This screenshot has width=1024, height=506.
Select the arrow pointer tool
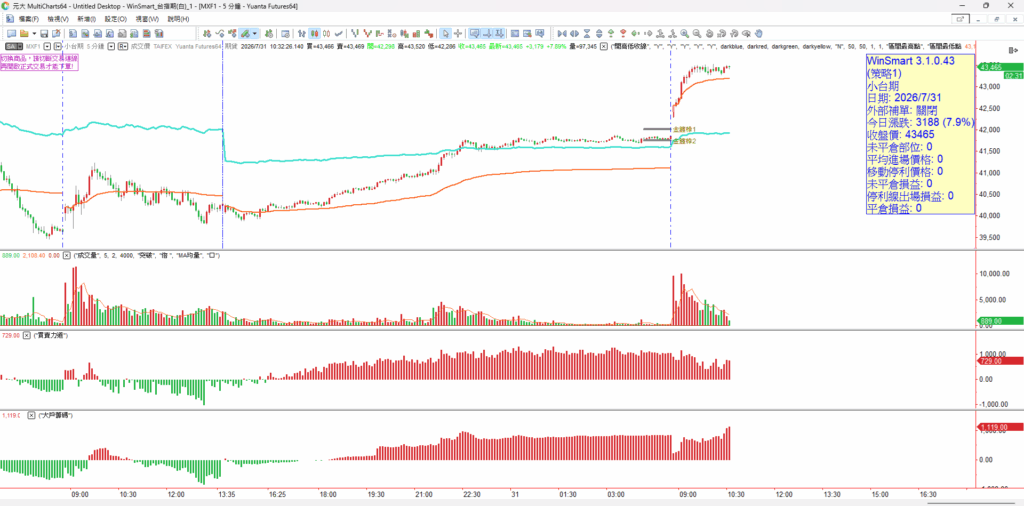coord(445,33)
